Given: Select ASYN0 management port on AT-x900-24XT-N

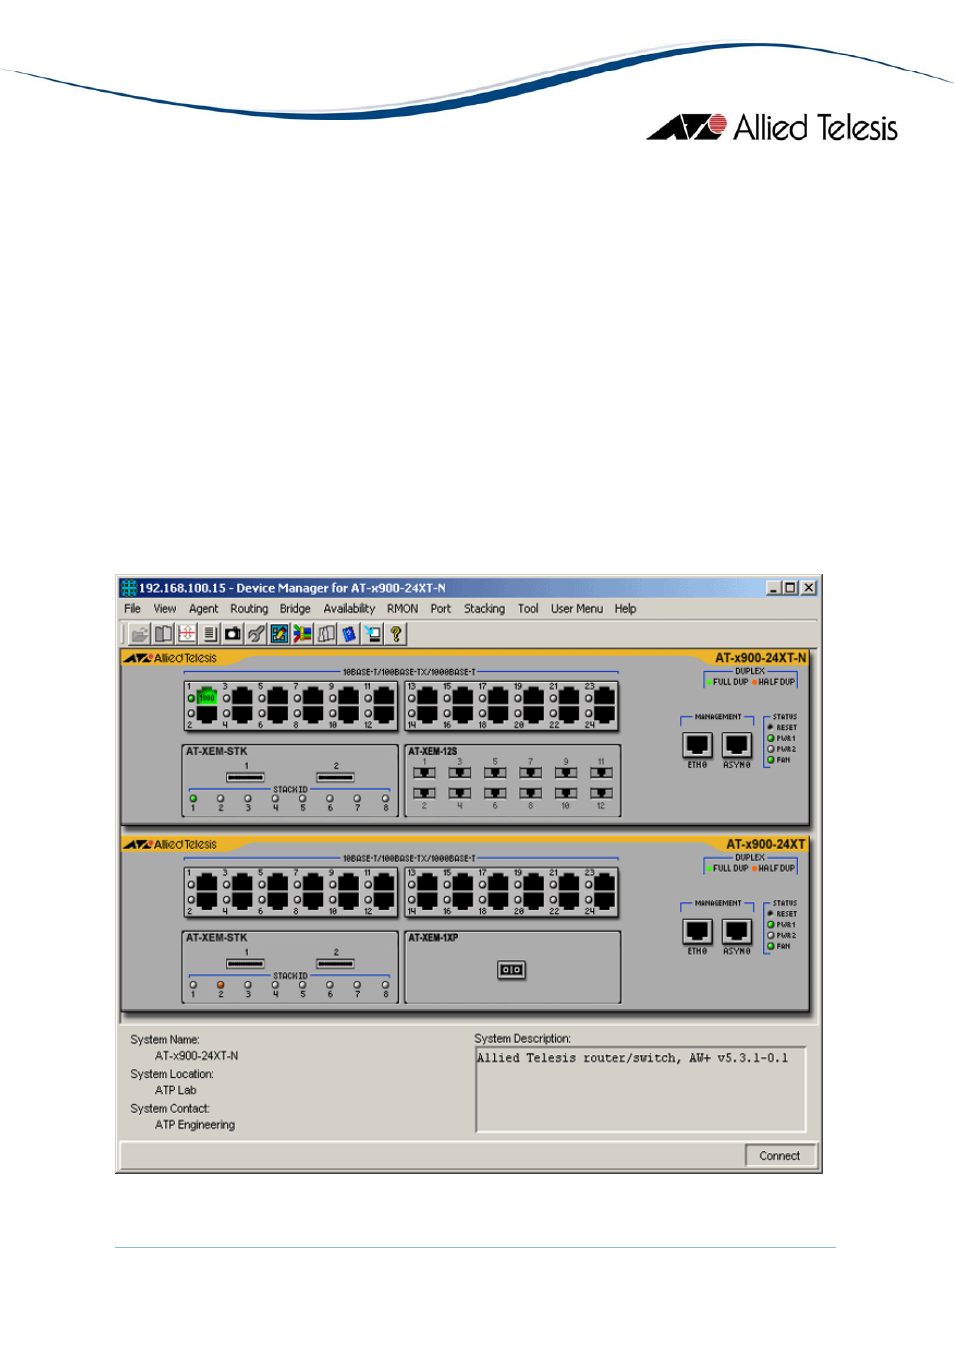Looking at the screenshot, I should pos(737,745).
